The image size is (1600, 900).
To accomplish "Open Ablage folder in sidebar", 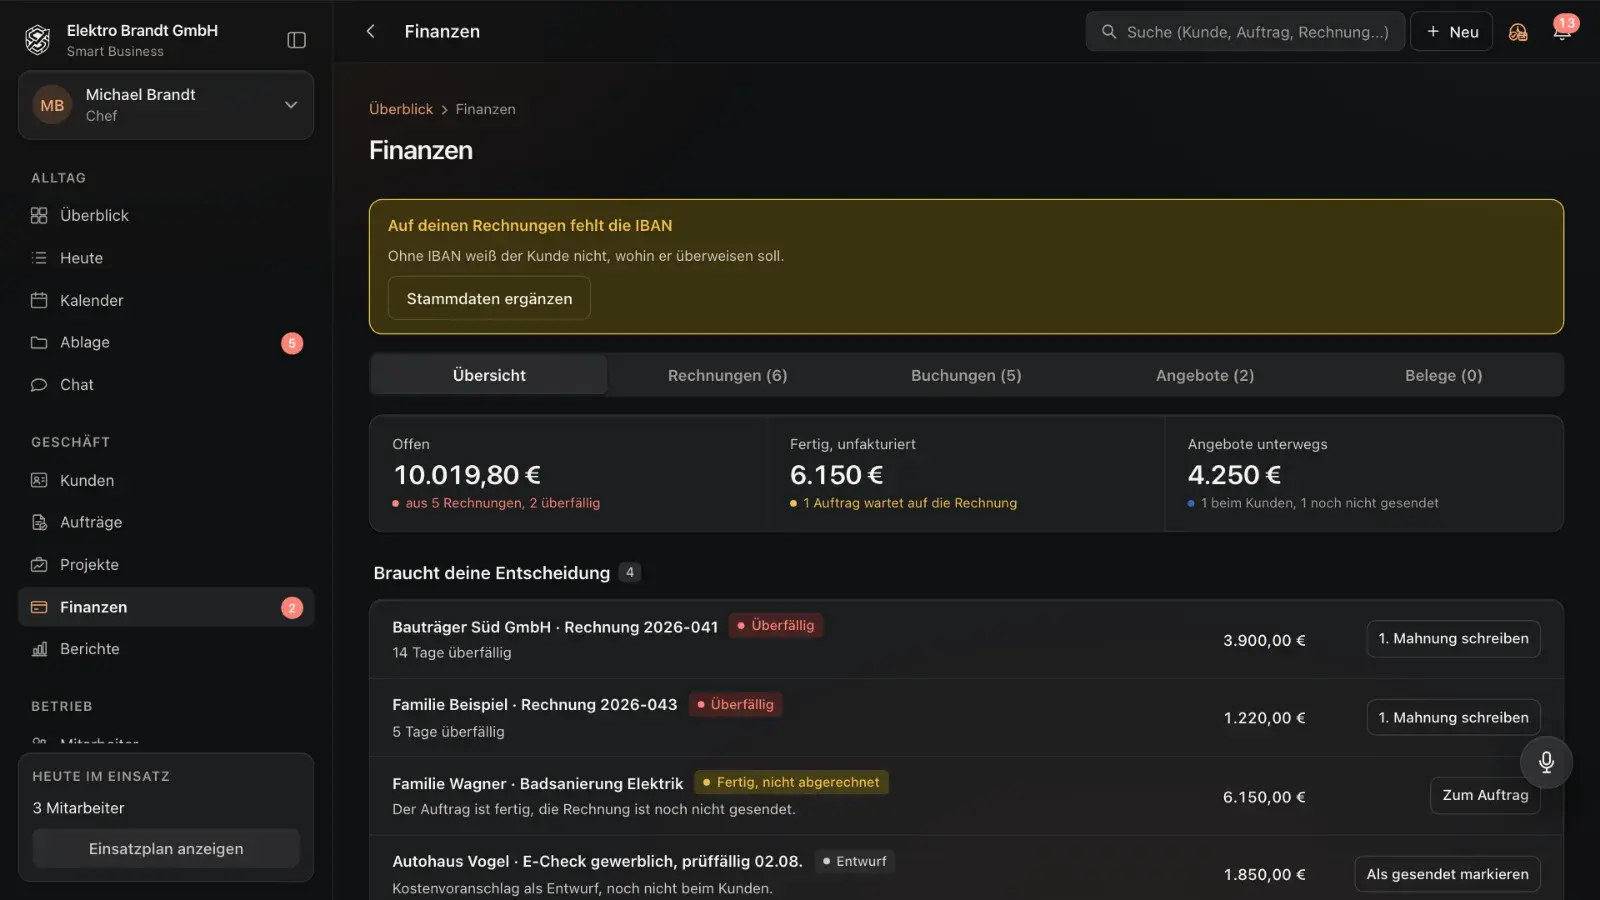I will pos(166,343).
